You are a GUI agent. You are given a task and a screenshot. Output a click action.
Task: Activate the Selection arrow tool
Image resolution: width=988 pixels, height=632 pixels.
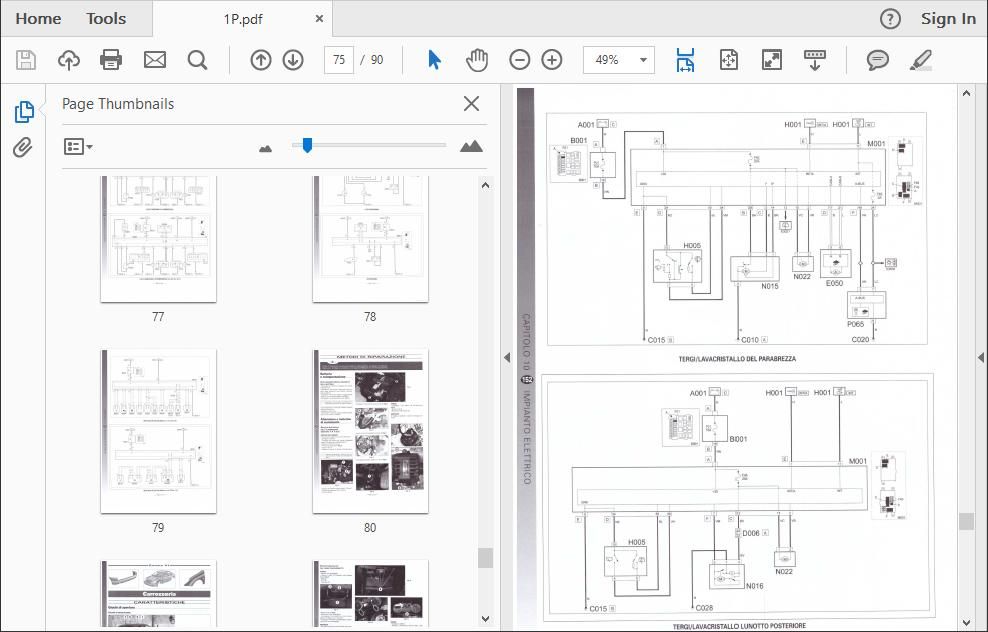pyautogui.click(x=434, y=60)
